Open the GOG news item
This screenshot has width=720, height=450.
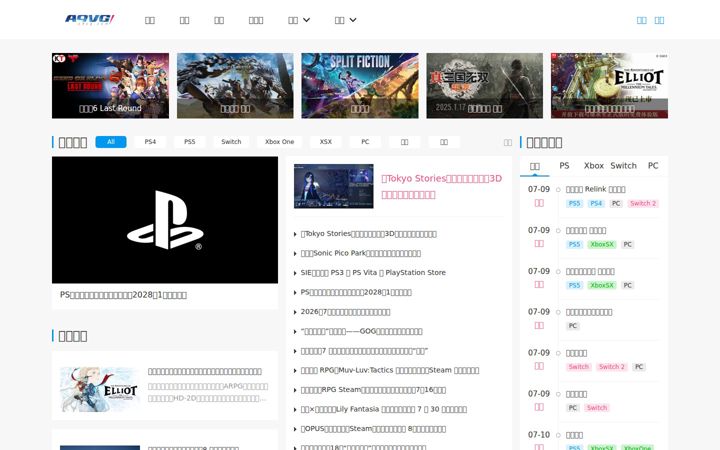(x=361, y=331)
